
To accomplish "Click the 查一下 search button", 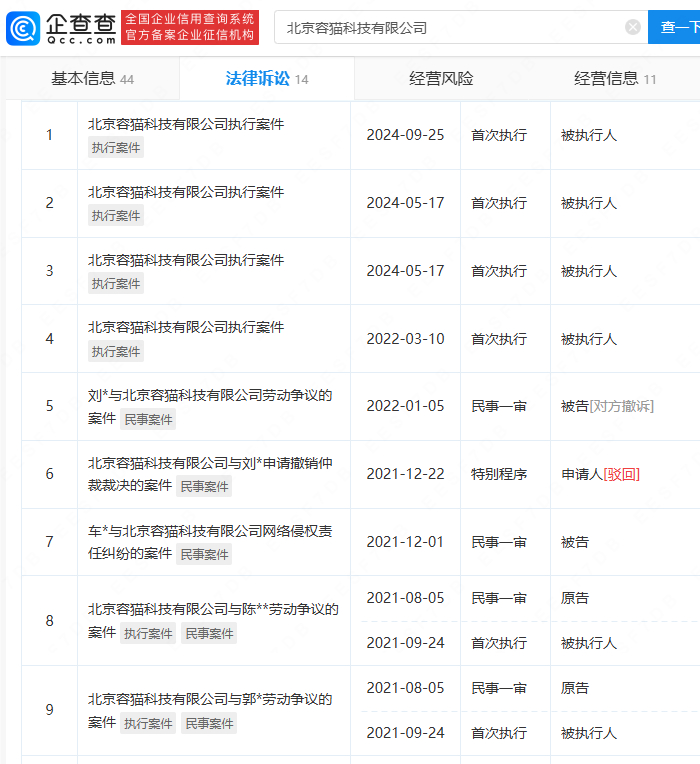I will (x=676, y=27).
